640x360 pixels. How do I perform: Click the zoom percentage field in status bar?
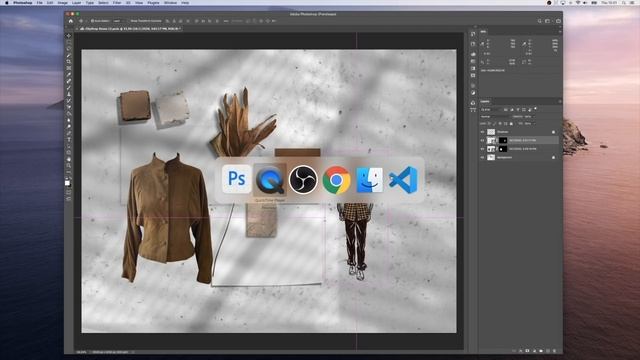pos(81,352)
